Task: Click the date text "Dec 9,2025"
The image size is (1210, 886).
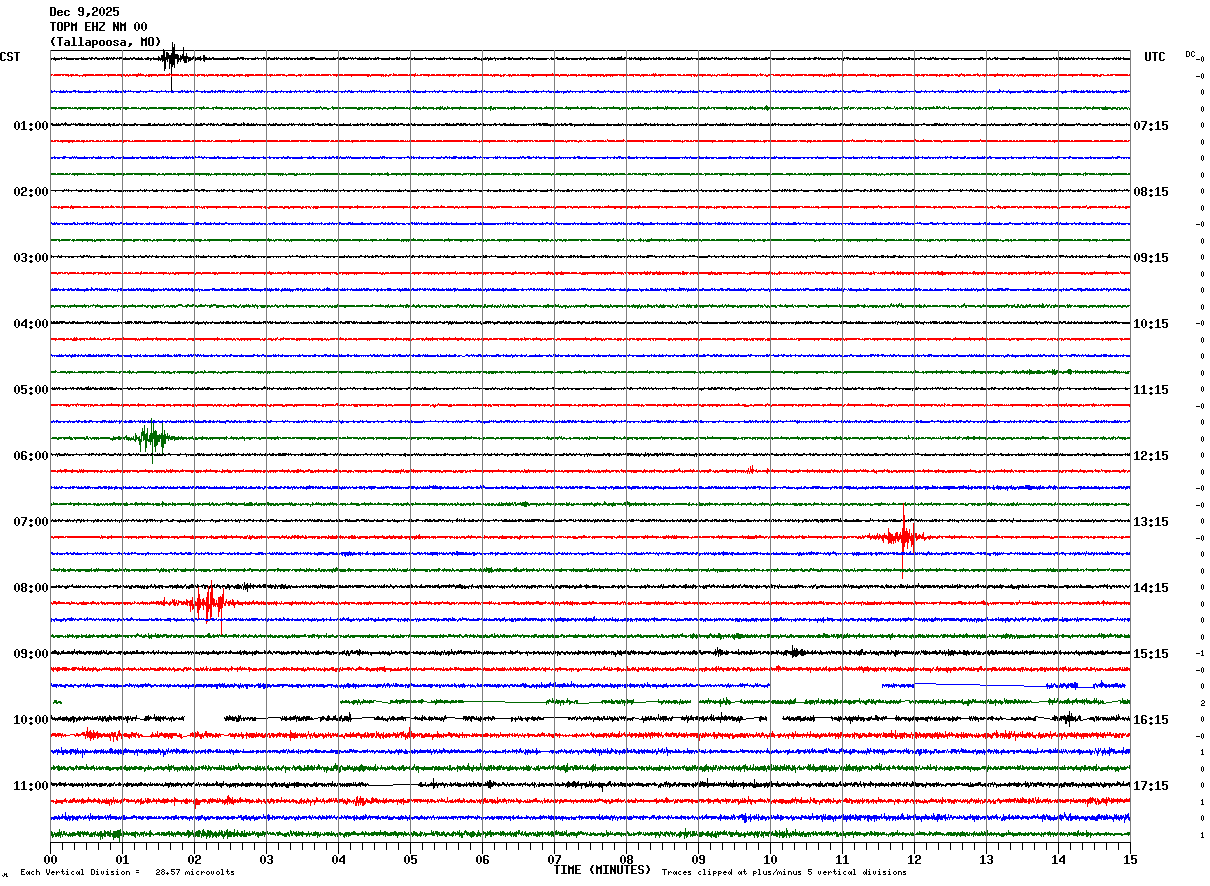Action: point(84,12)
